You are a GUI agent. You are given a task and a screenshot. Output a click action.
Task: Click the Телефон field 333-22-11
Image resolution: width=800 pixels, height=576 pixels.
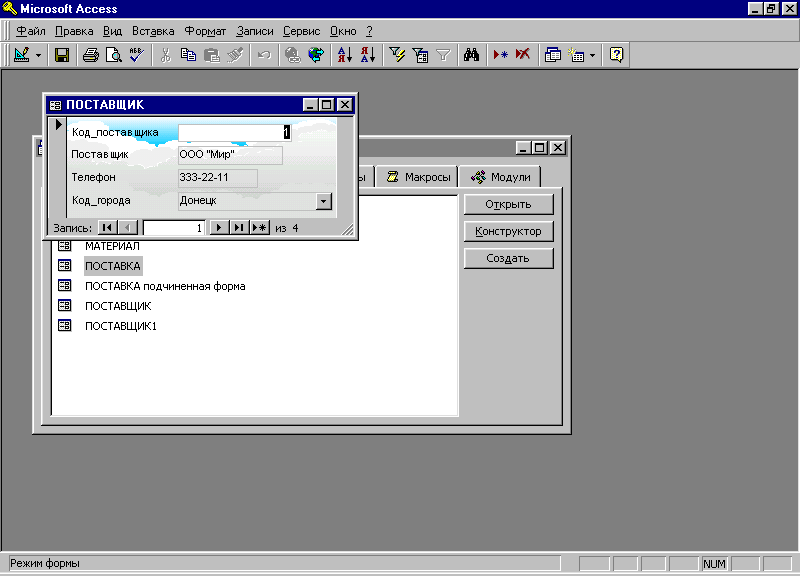pos(218,178)
